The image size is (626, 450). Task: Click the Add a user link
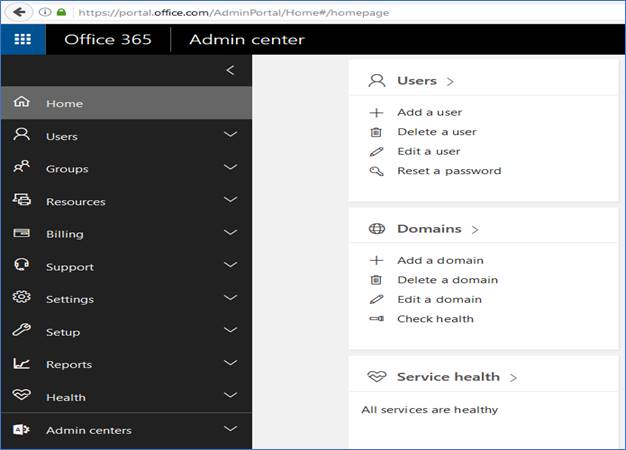point(430,112)
